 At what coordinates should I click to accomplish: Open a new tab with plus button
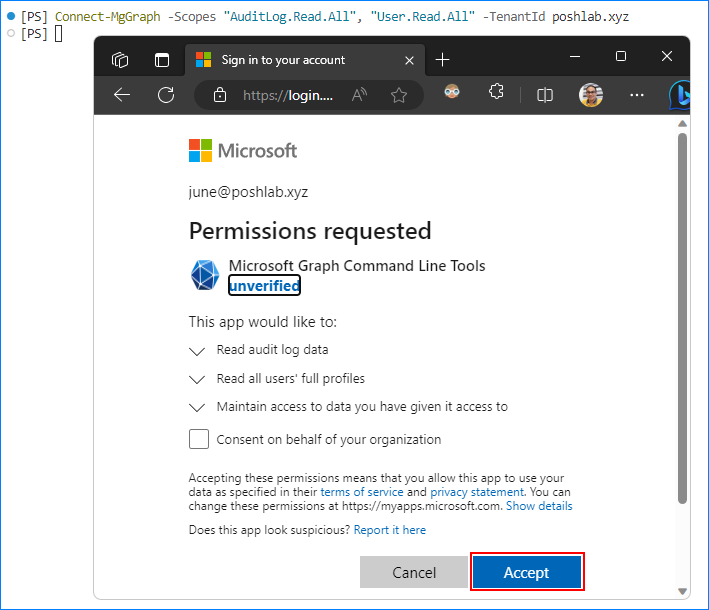click(442, 60)
